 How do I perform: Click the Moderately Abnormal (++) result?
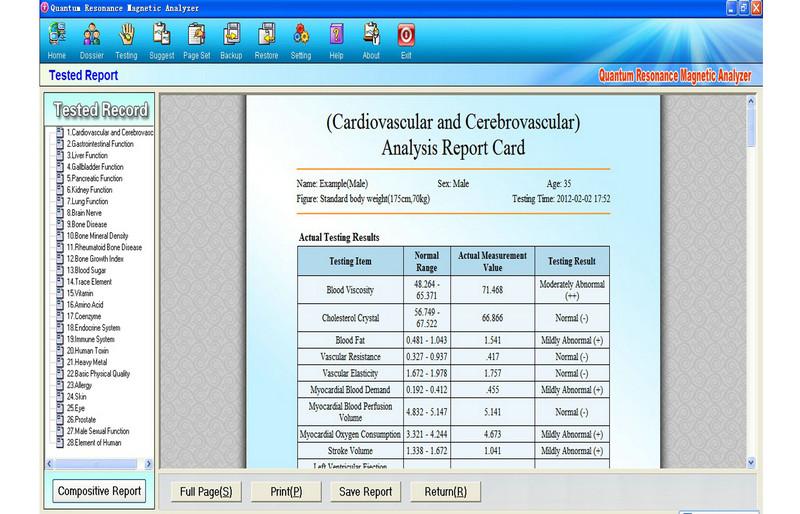(572, 290)
